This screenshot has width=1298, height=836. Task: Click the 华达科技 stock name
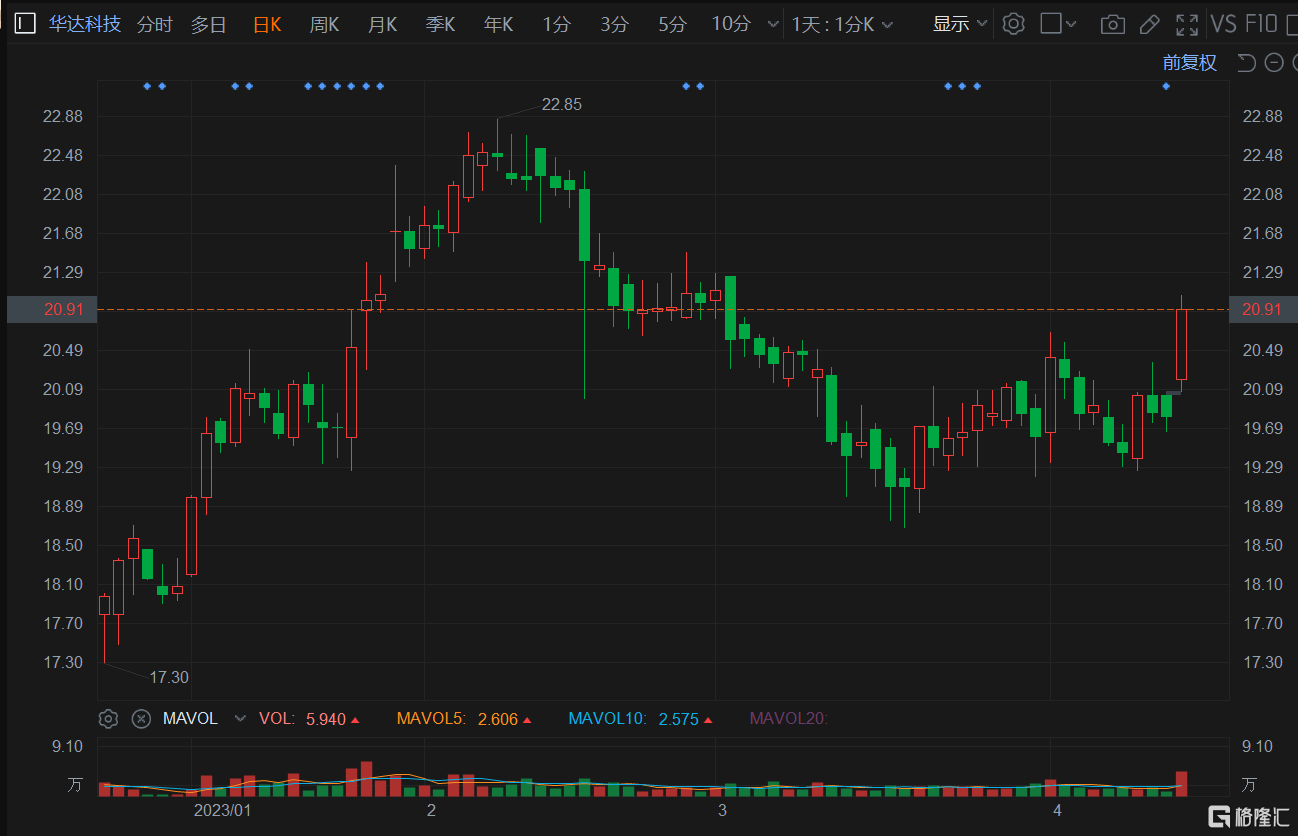click(x=85, y=24)
